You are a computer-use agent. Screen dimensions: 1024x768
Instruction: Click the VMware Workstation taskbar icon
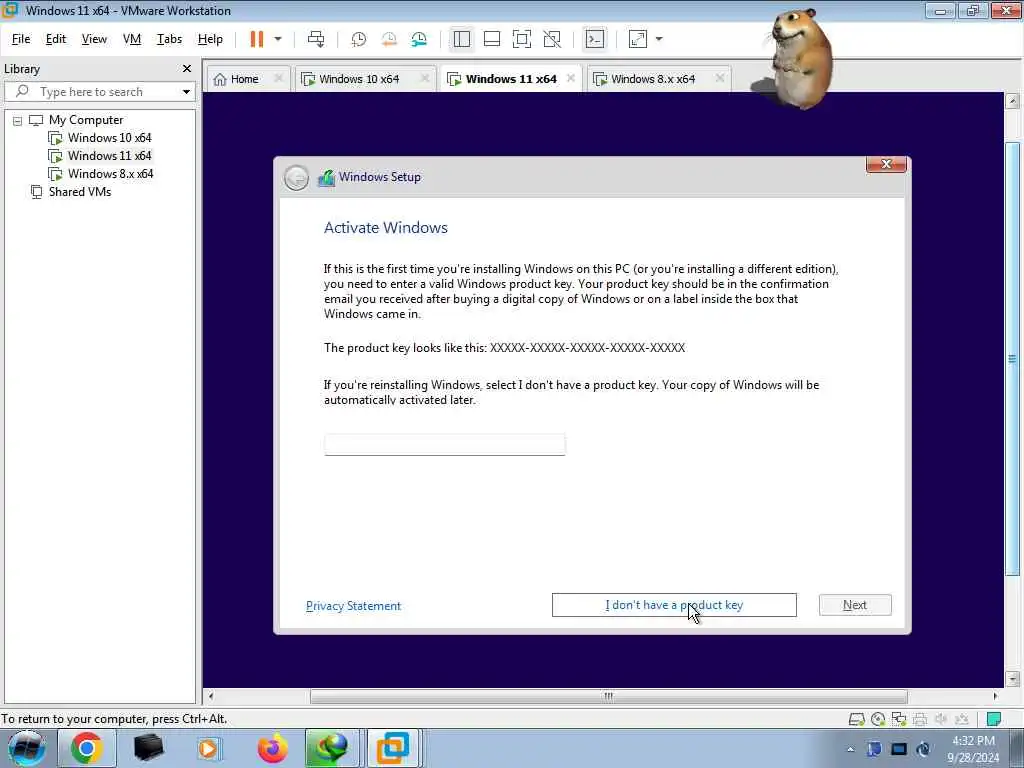click(392, 748)
